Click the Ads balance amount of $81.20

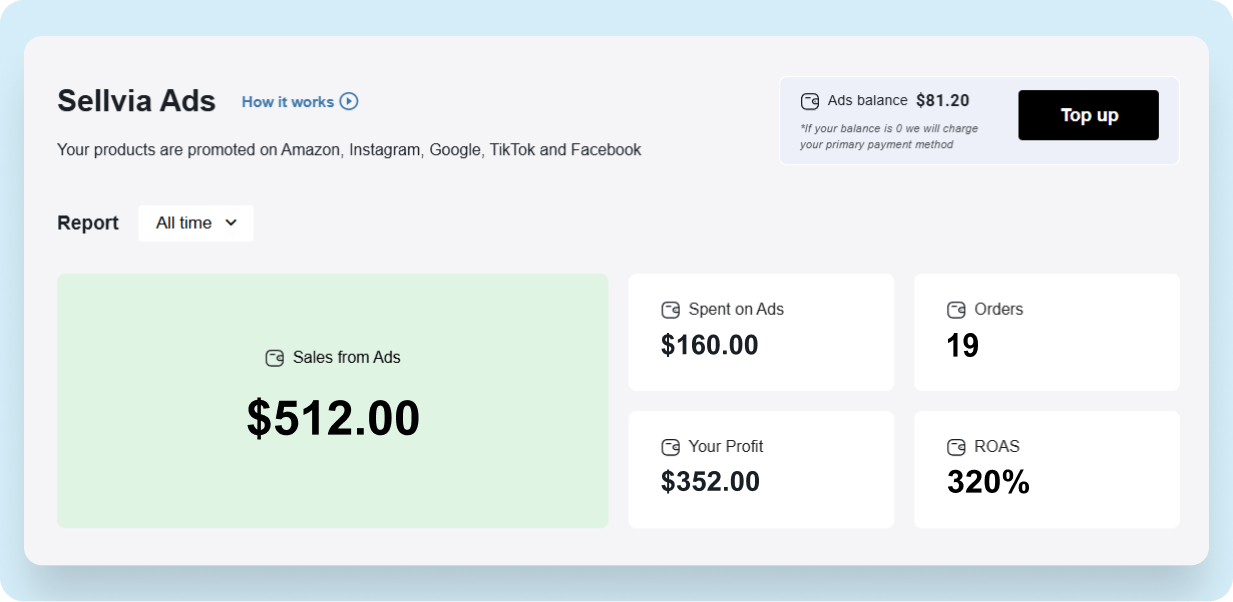[942, 100]
